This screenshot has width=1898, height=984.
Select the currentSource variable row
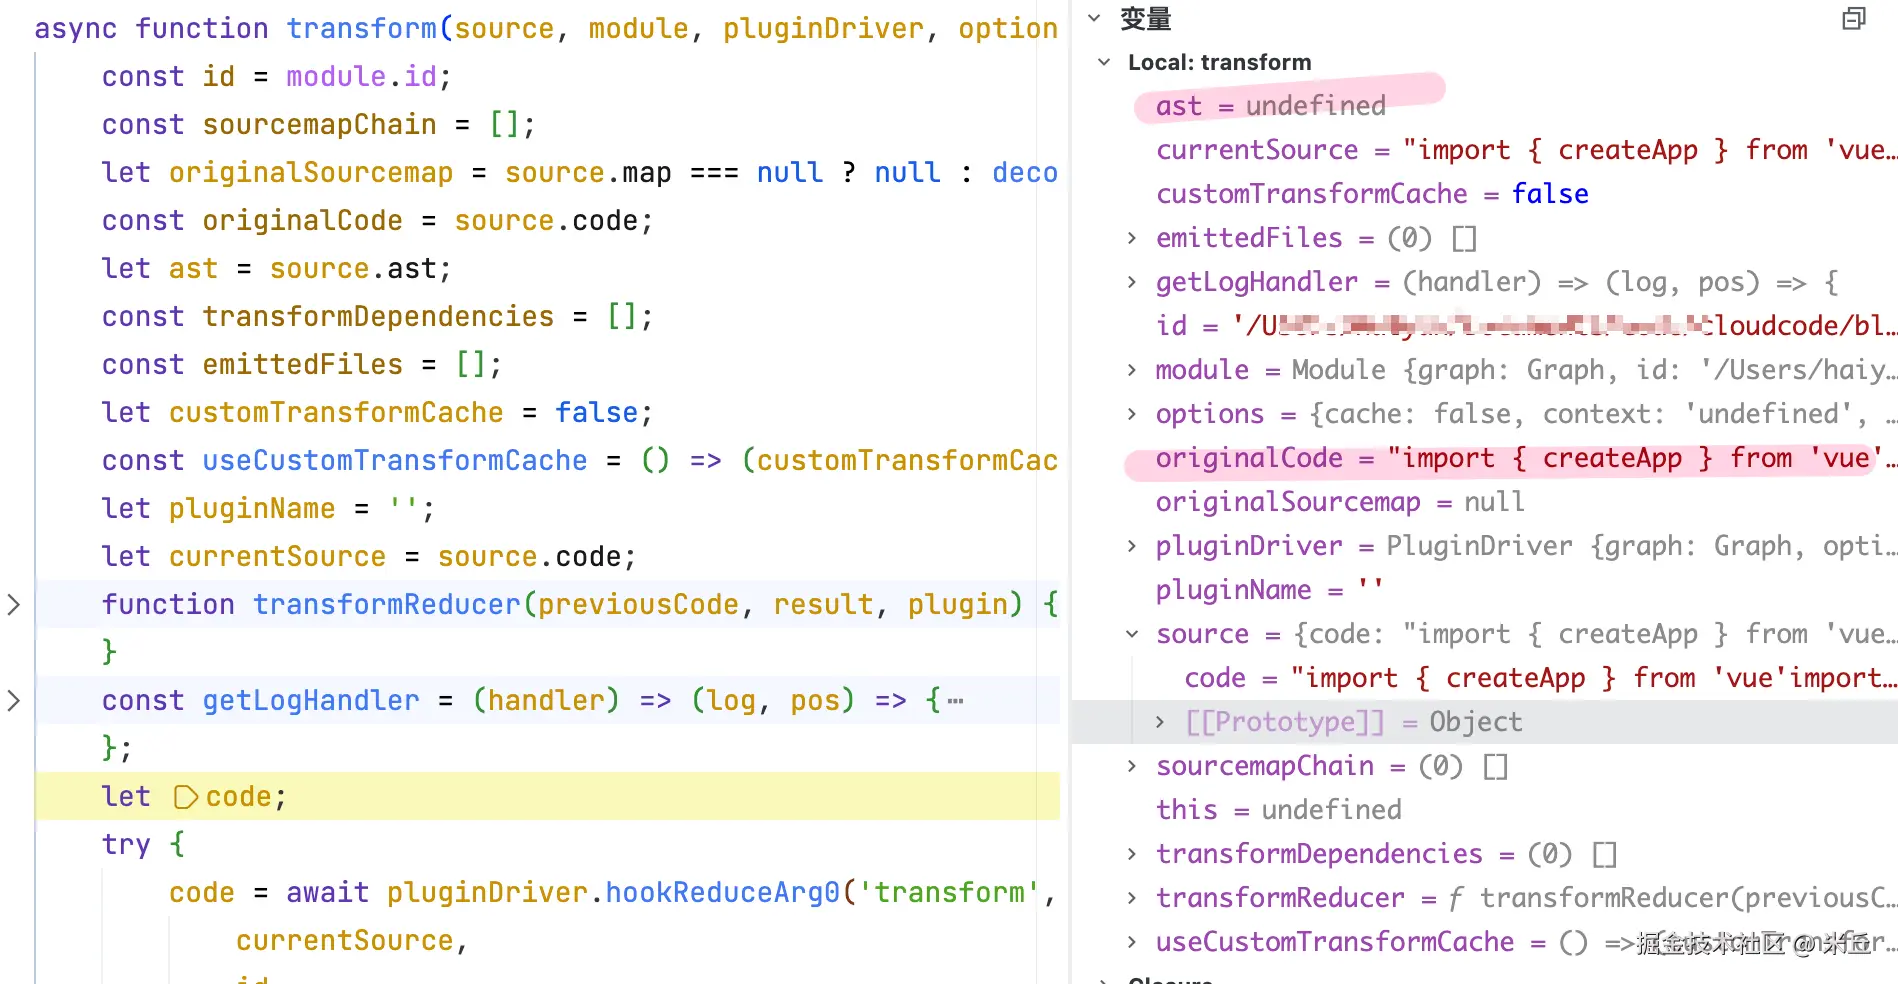(x=1484, y=150)
